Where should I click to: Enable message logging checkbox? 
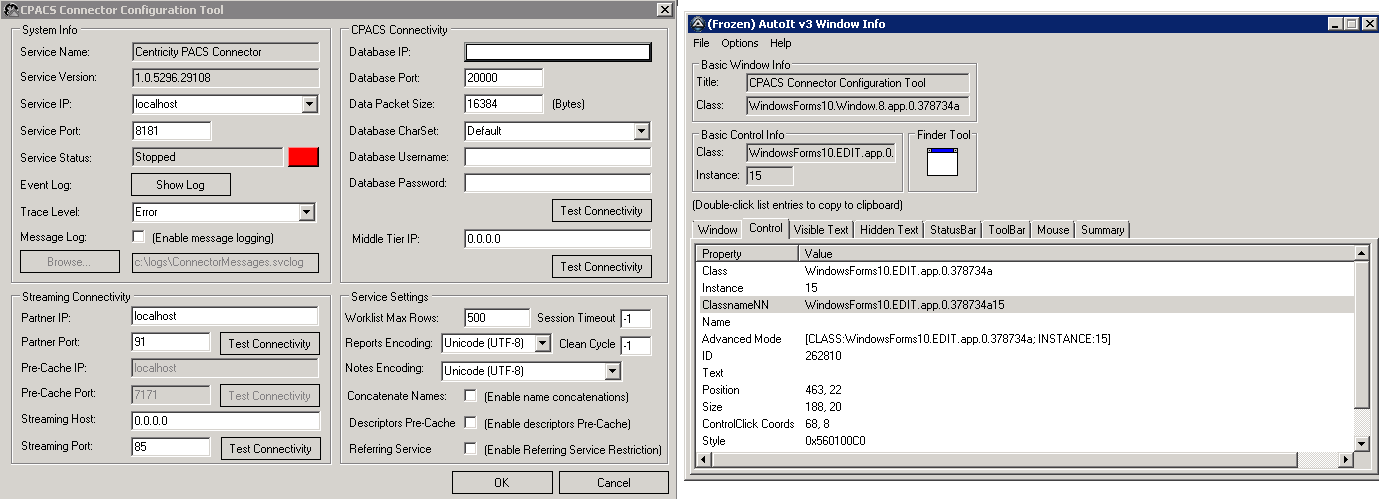click(x=139, y=237)
